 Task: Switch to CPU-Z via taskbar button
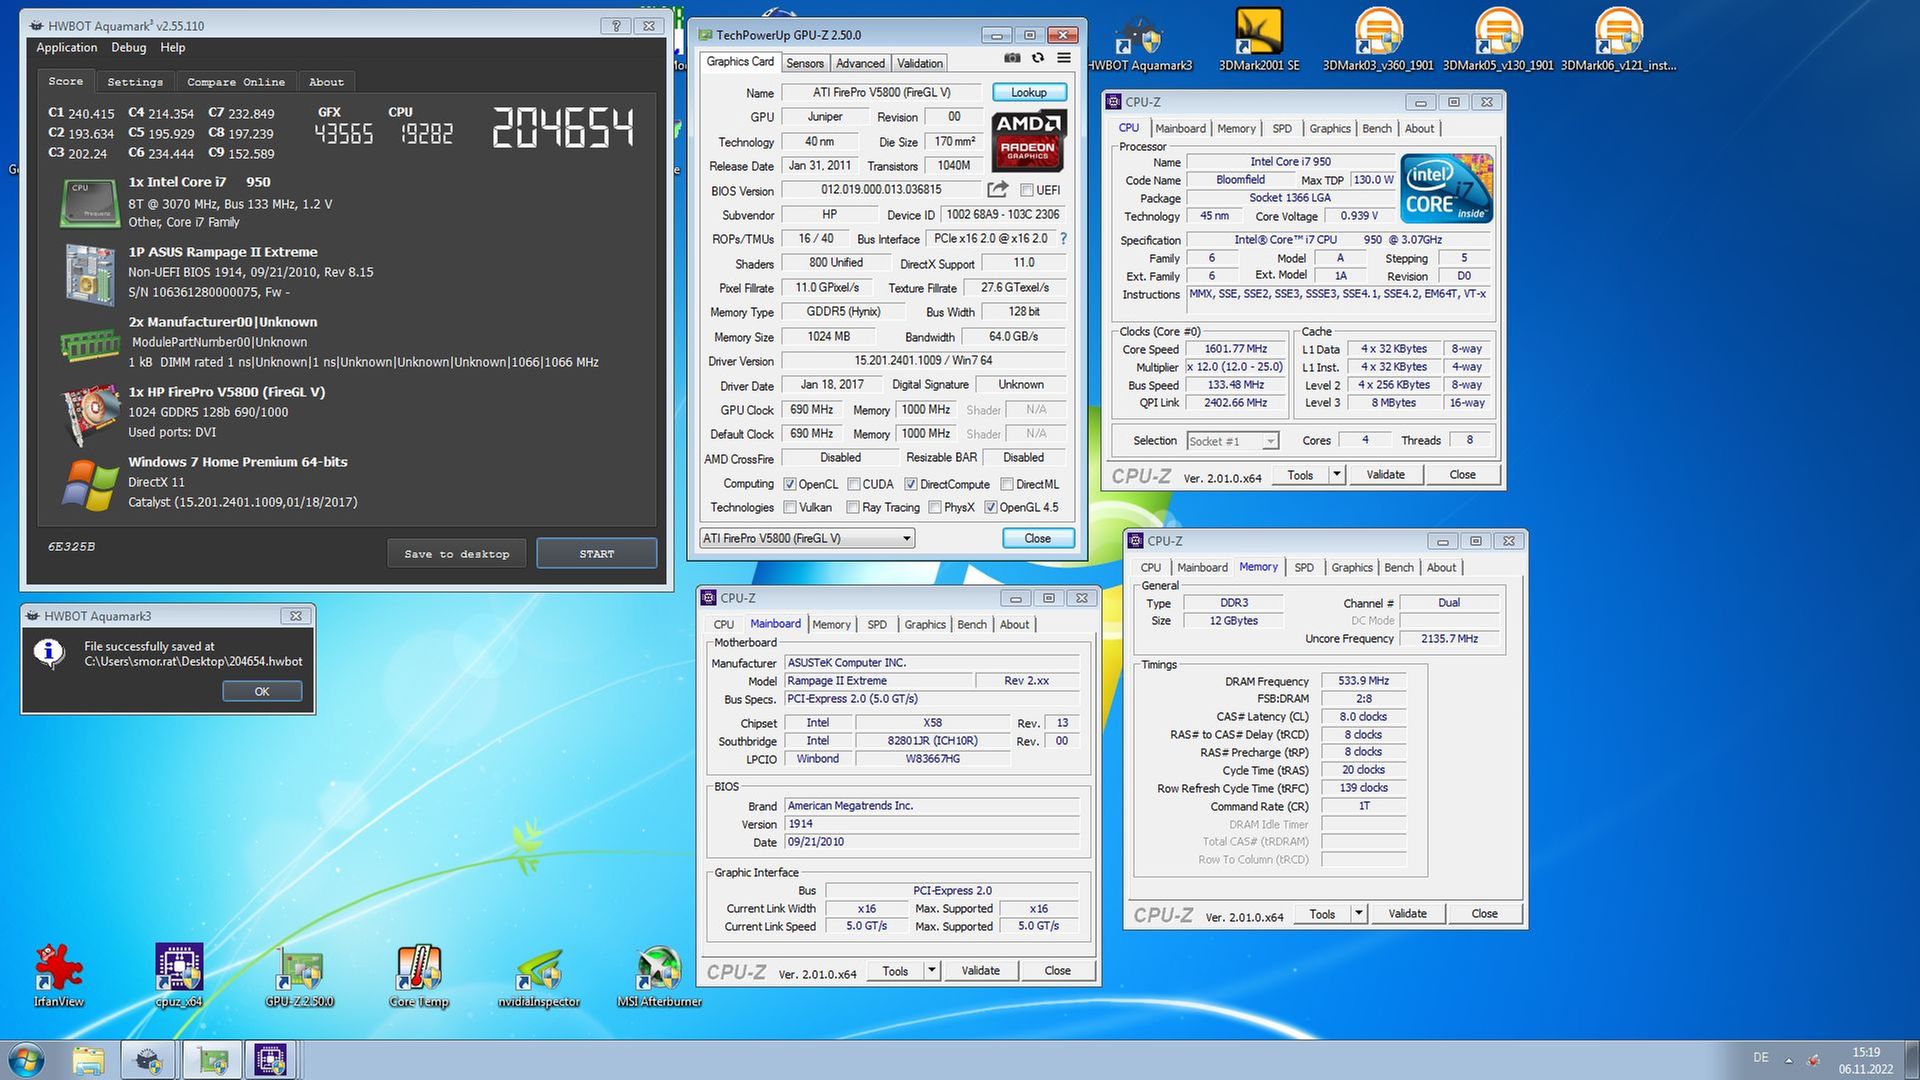point(270,1060)
